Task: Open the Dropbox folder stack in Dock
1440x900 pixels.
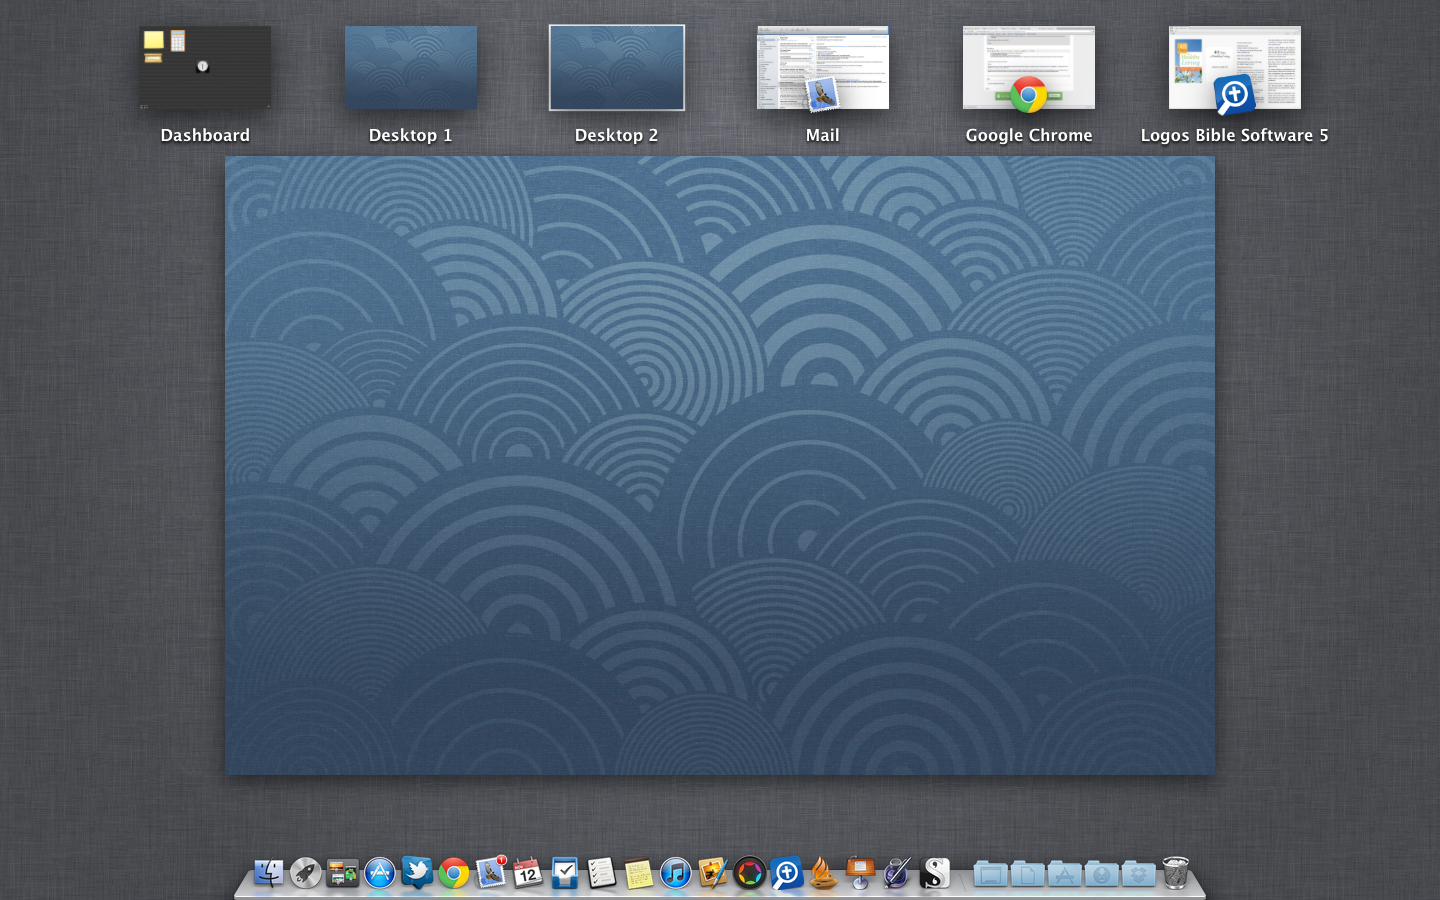Action: click(1138, 874)
